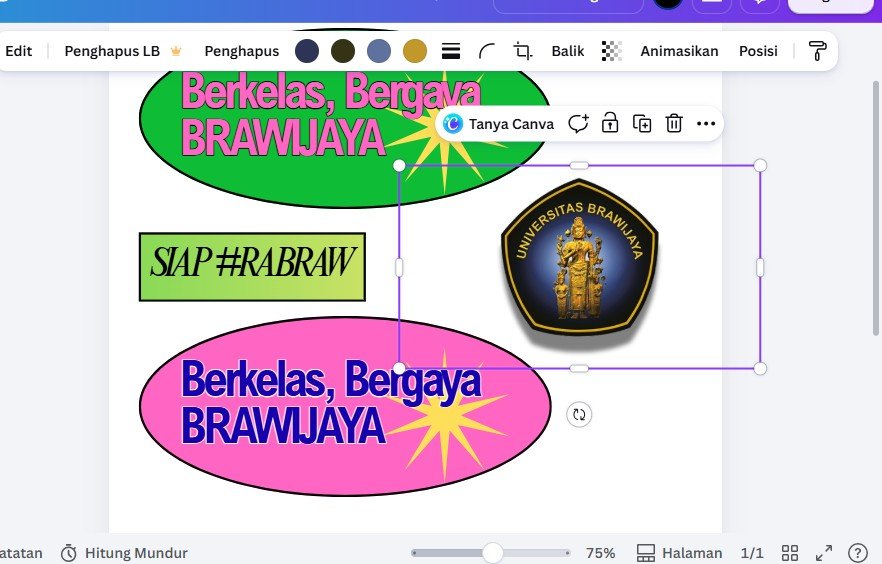The width and height of the screenshot is (882, 564).
Task: Enter fullscreen with expand arrows icon
Action: click(824, 553)
